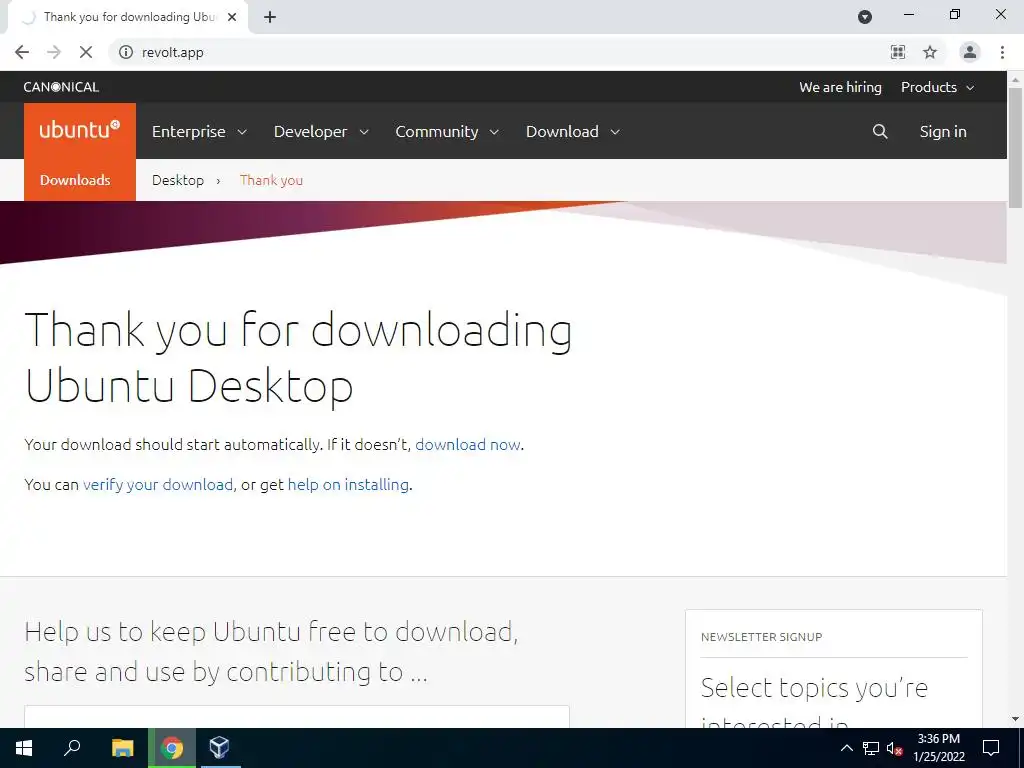This screenshot has height=768, width=1024.
Task: Open a new tab with the plus button
Action: click(x=270, y=17)
